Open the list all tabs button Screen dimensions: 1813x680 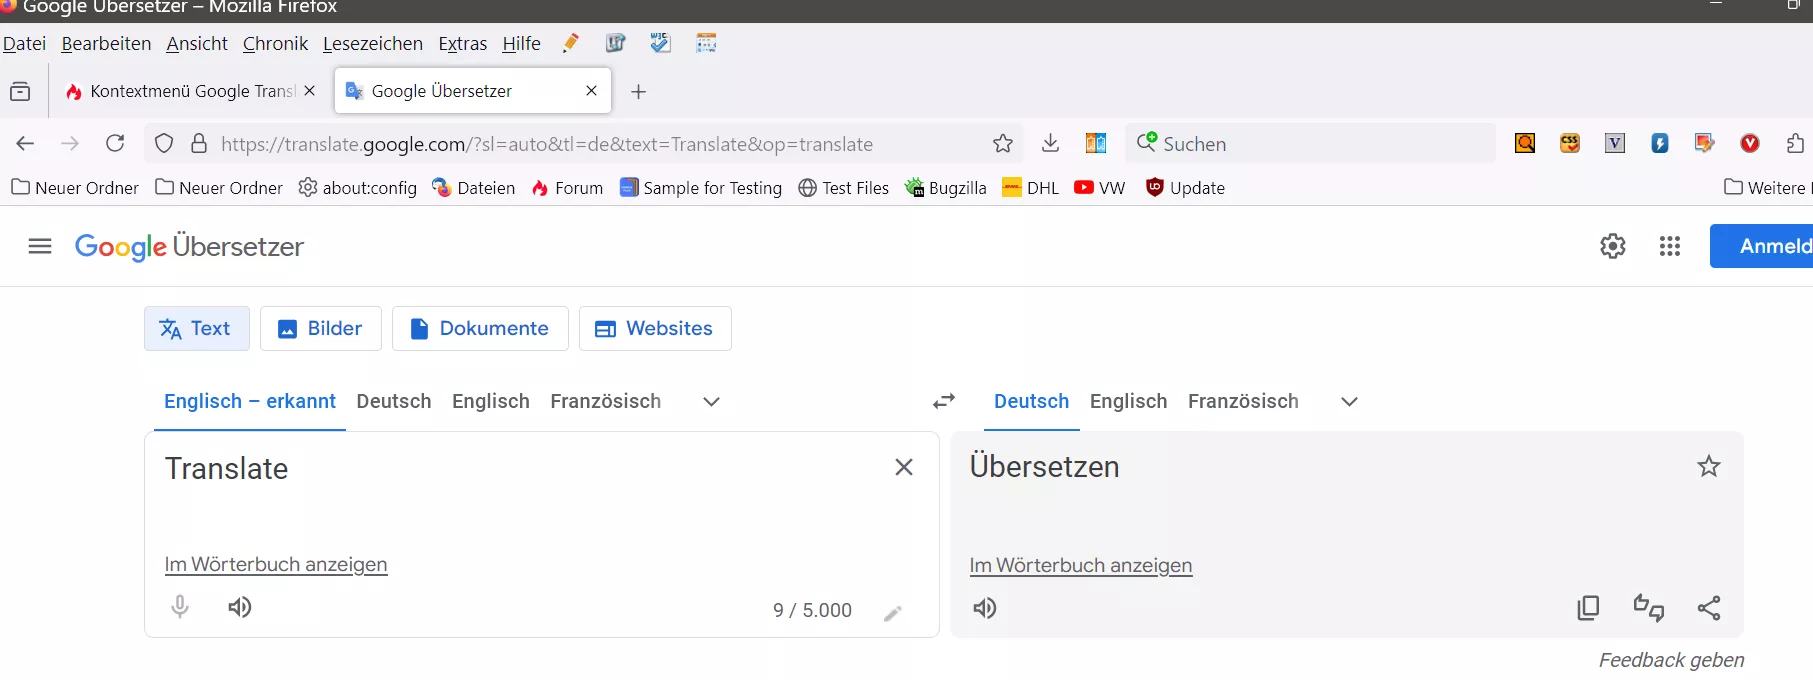[20, 92]
